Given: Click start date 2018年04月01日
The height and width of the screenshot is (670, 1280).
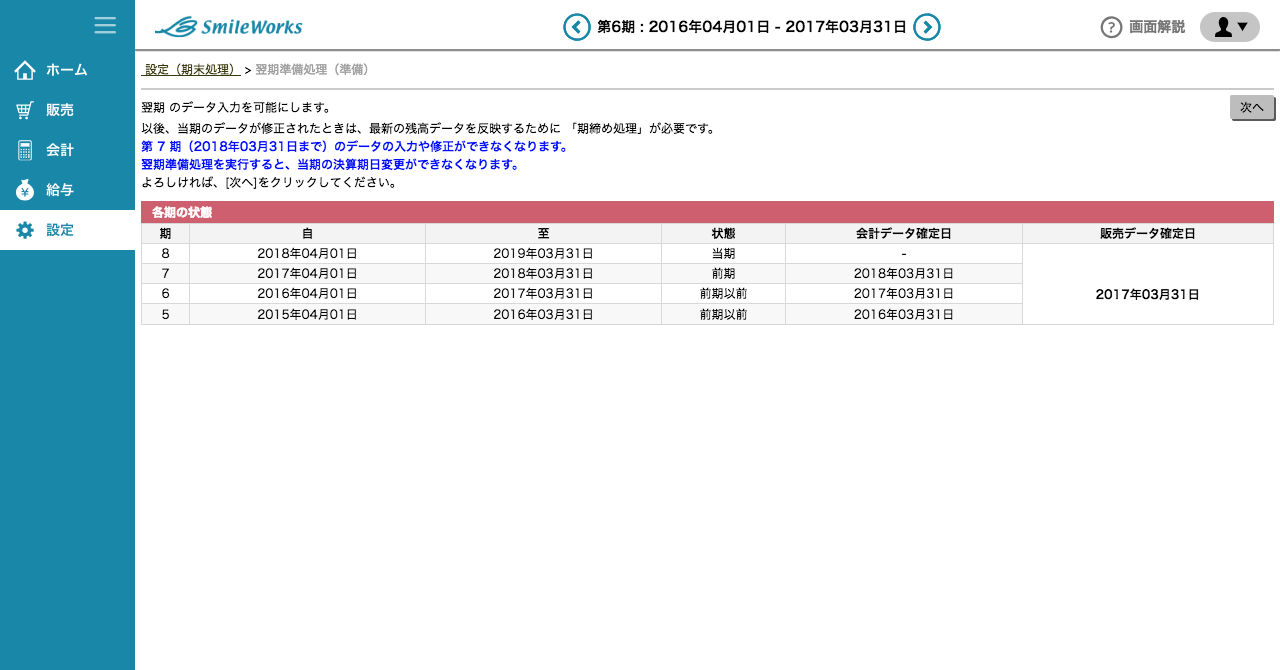Looking at the screenshot, I should pos(307,254).
